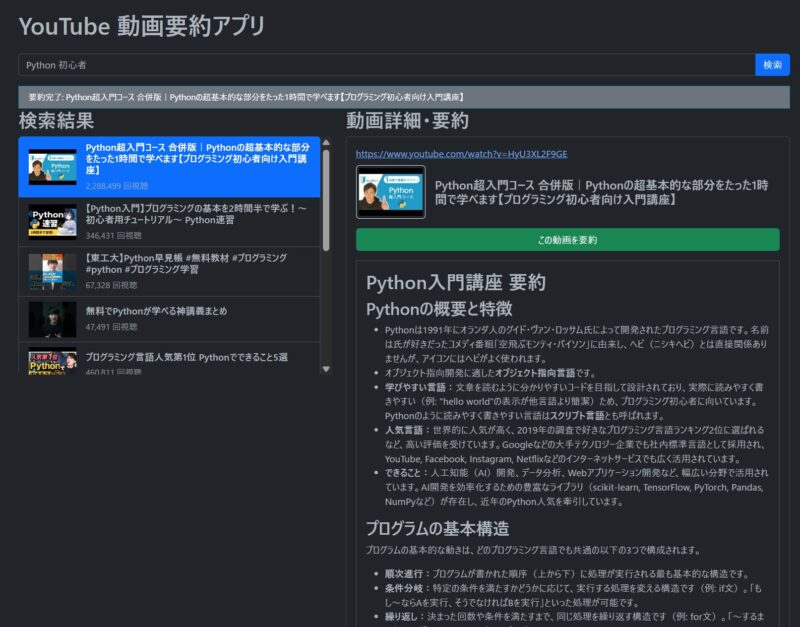Click the results list scroll up arrow
The height and width of the screenshot is (627, 800).
pyautogui.click(x=326, y=142)
